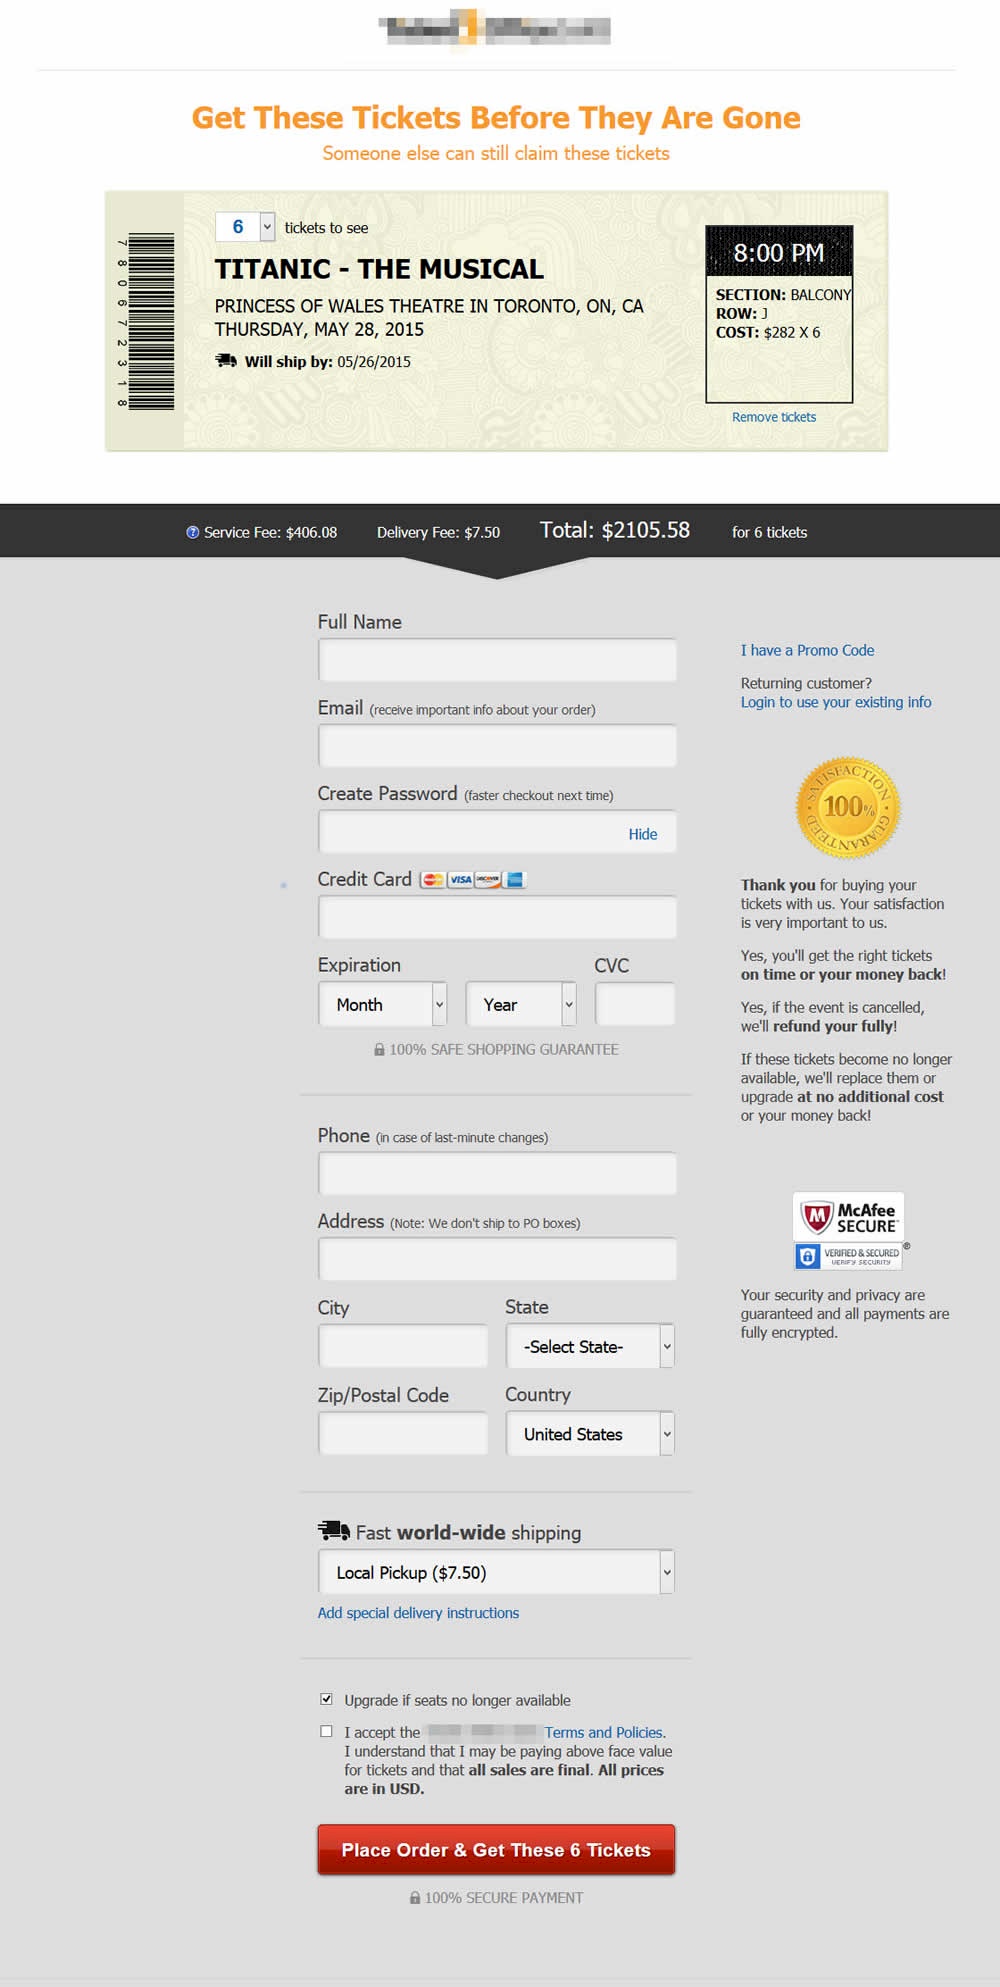Image resolution: width=1000 pixels, height=1987 pixels.
Task: Open the ticket quantity dropdown
Action: 245,227
